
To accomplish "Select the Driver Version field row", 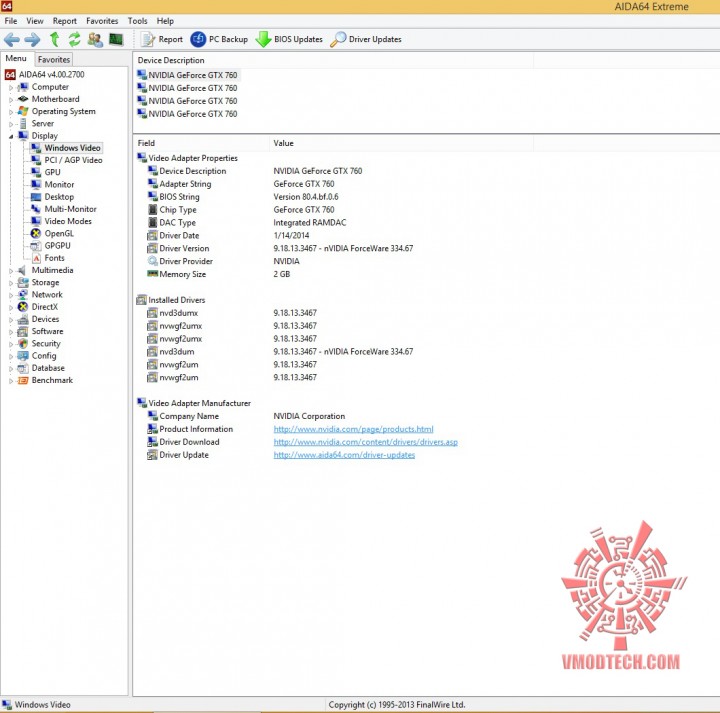I will (280, 248).
